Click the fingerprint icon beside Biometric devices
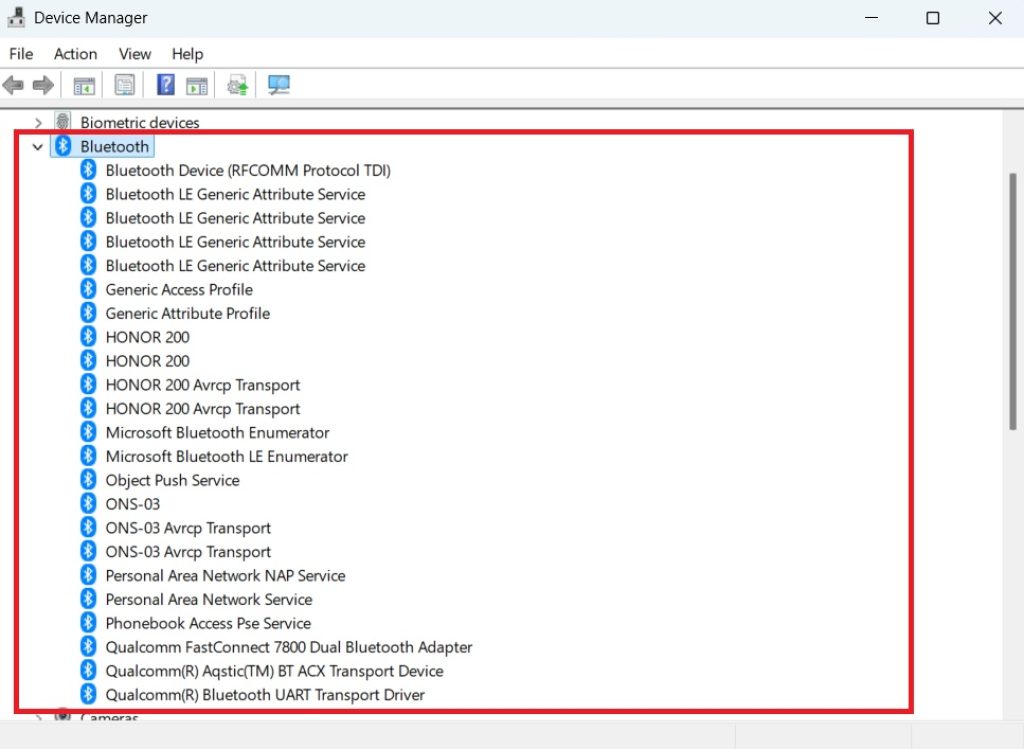 click(63, 121)
